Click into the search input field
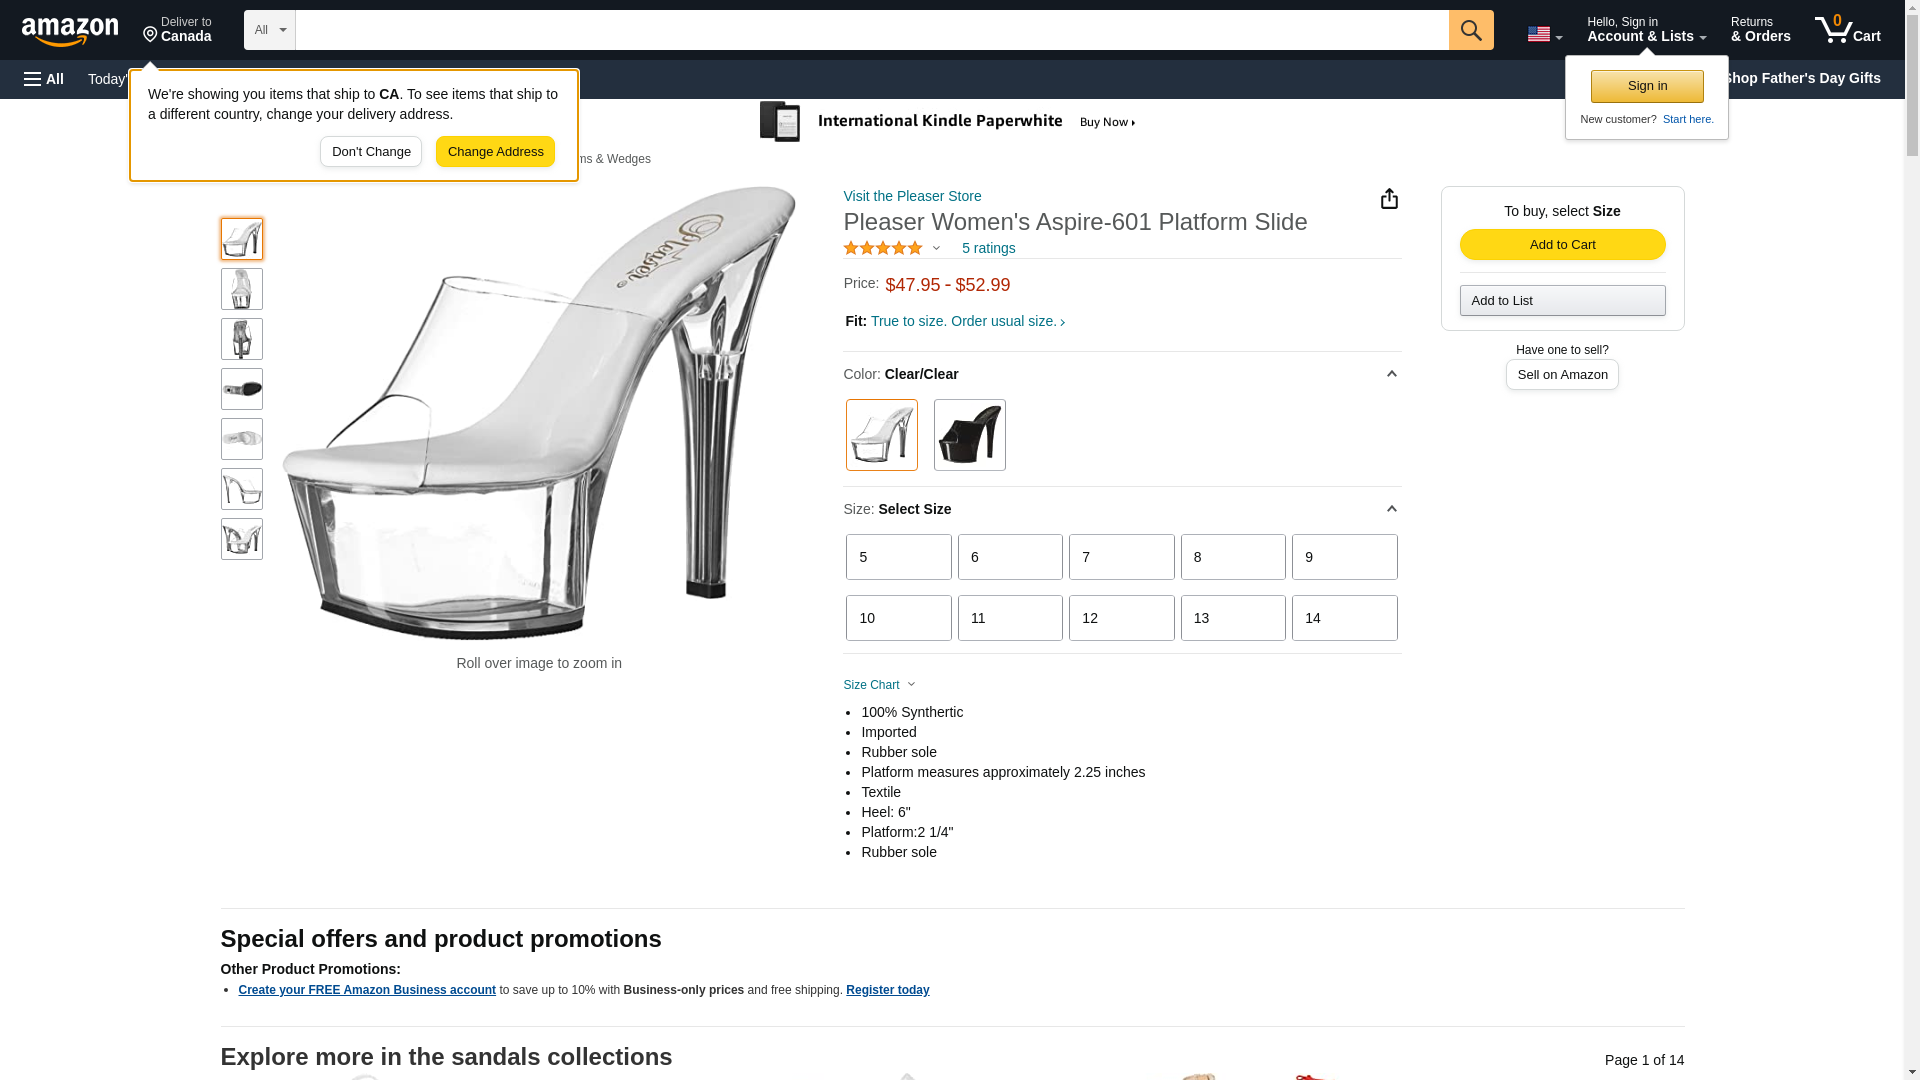1920x1080 pixels. click(871, 30)
